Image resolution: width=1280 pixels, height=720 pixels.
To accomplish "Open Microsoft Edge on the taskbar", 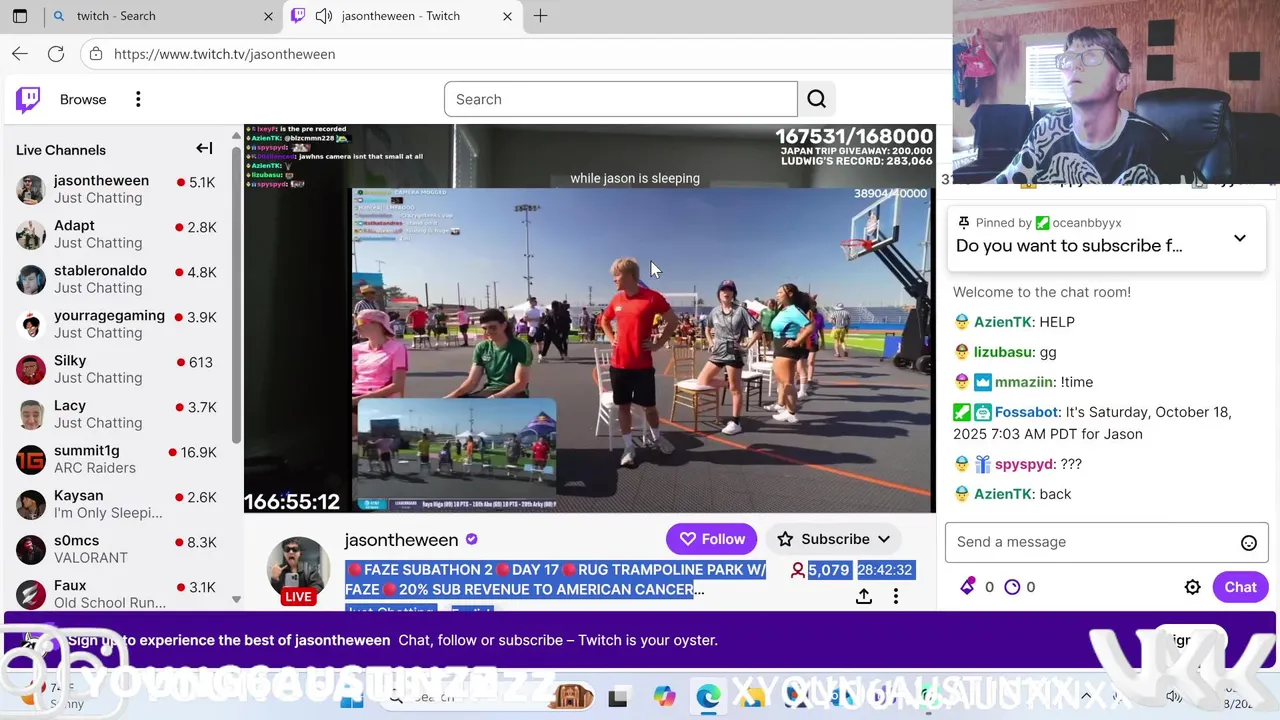I will point(708,697).
